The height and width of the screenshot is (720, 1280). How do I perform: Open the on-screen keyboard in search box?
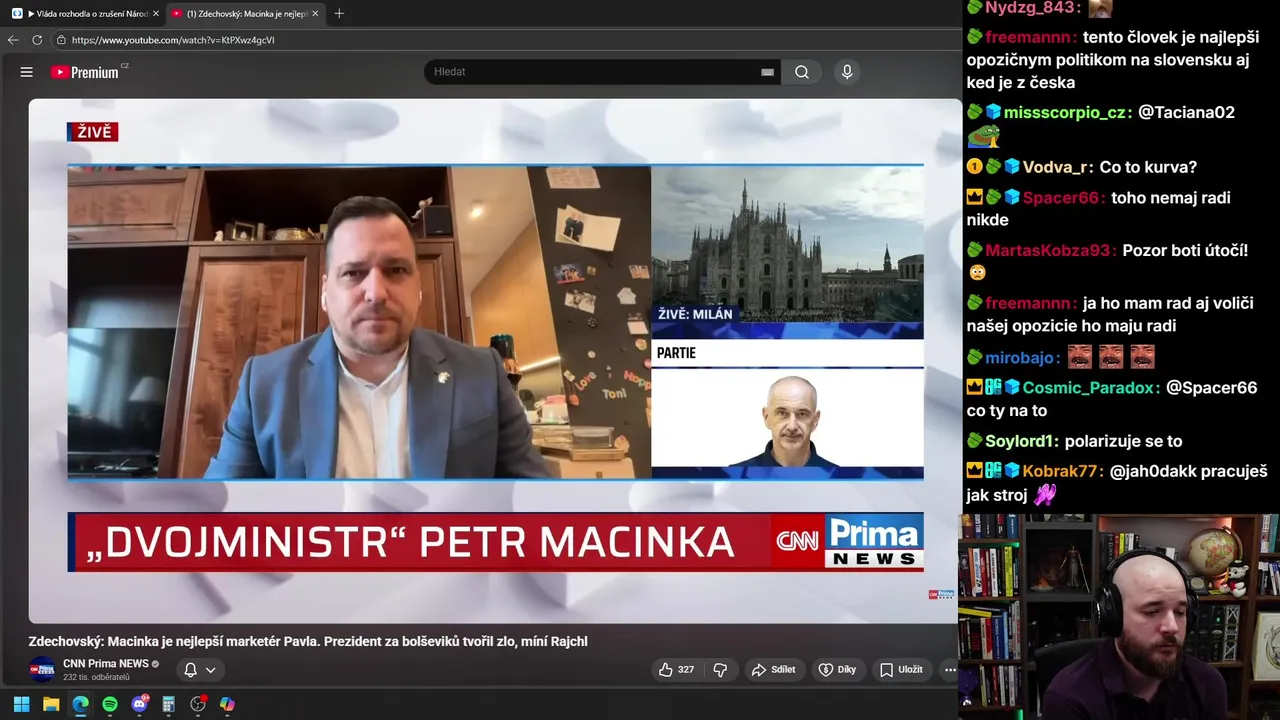[767, 72]
